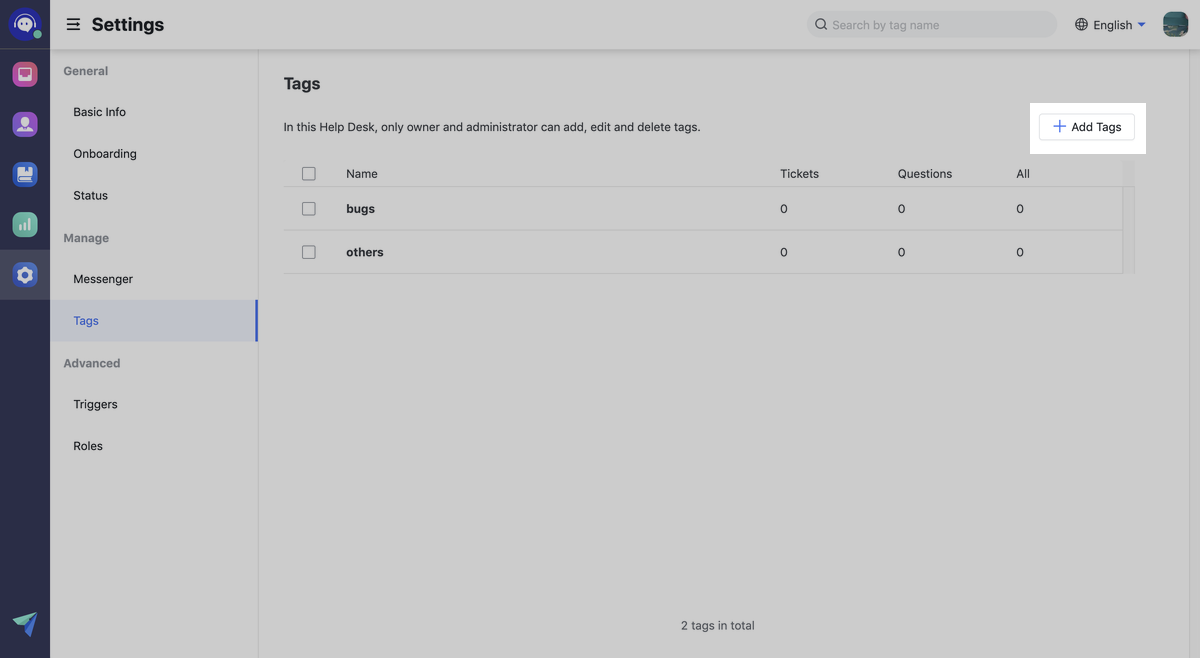Click the Add Tags button
The width and height of the screenshot is (1200, 658).
click(x=1086, y=126)
